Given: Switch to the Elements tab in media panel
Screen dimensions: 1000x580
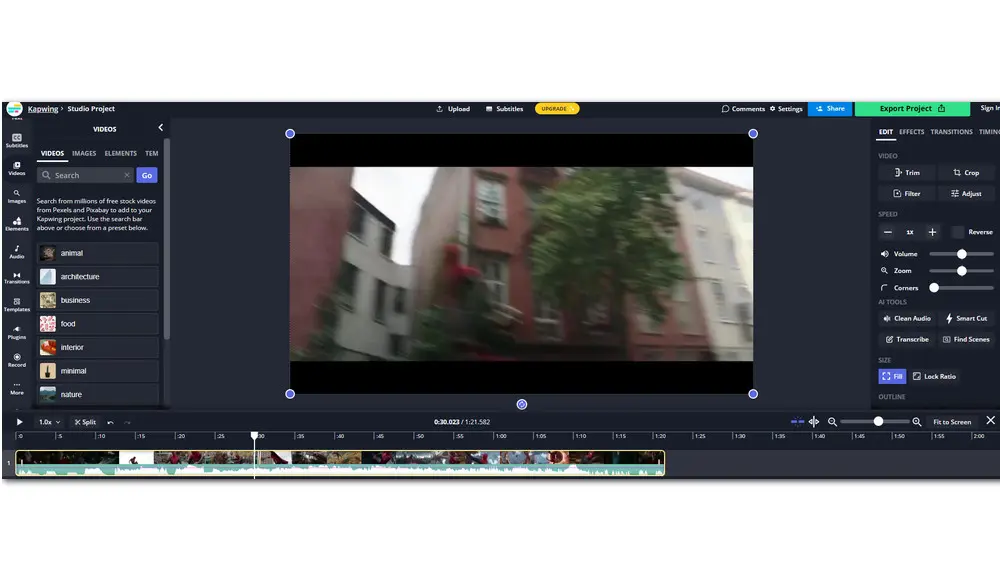Looking at the screenshot, I should coord(121,153).
